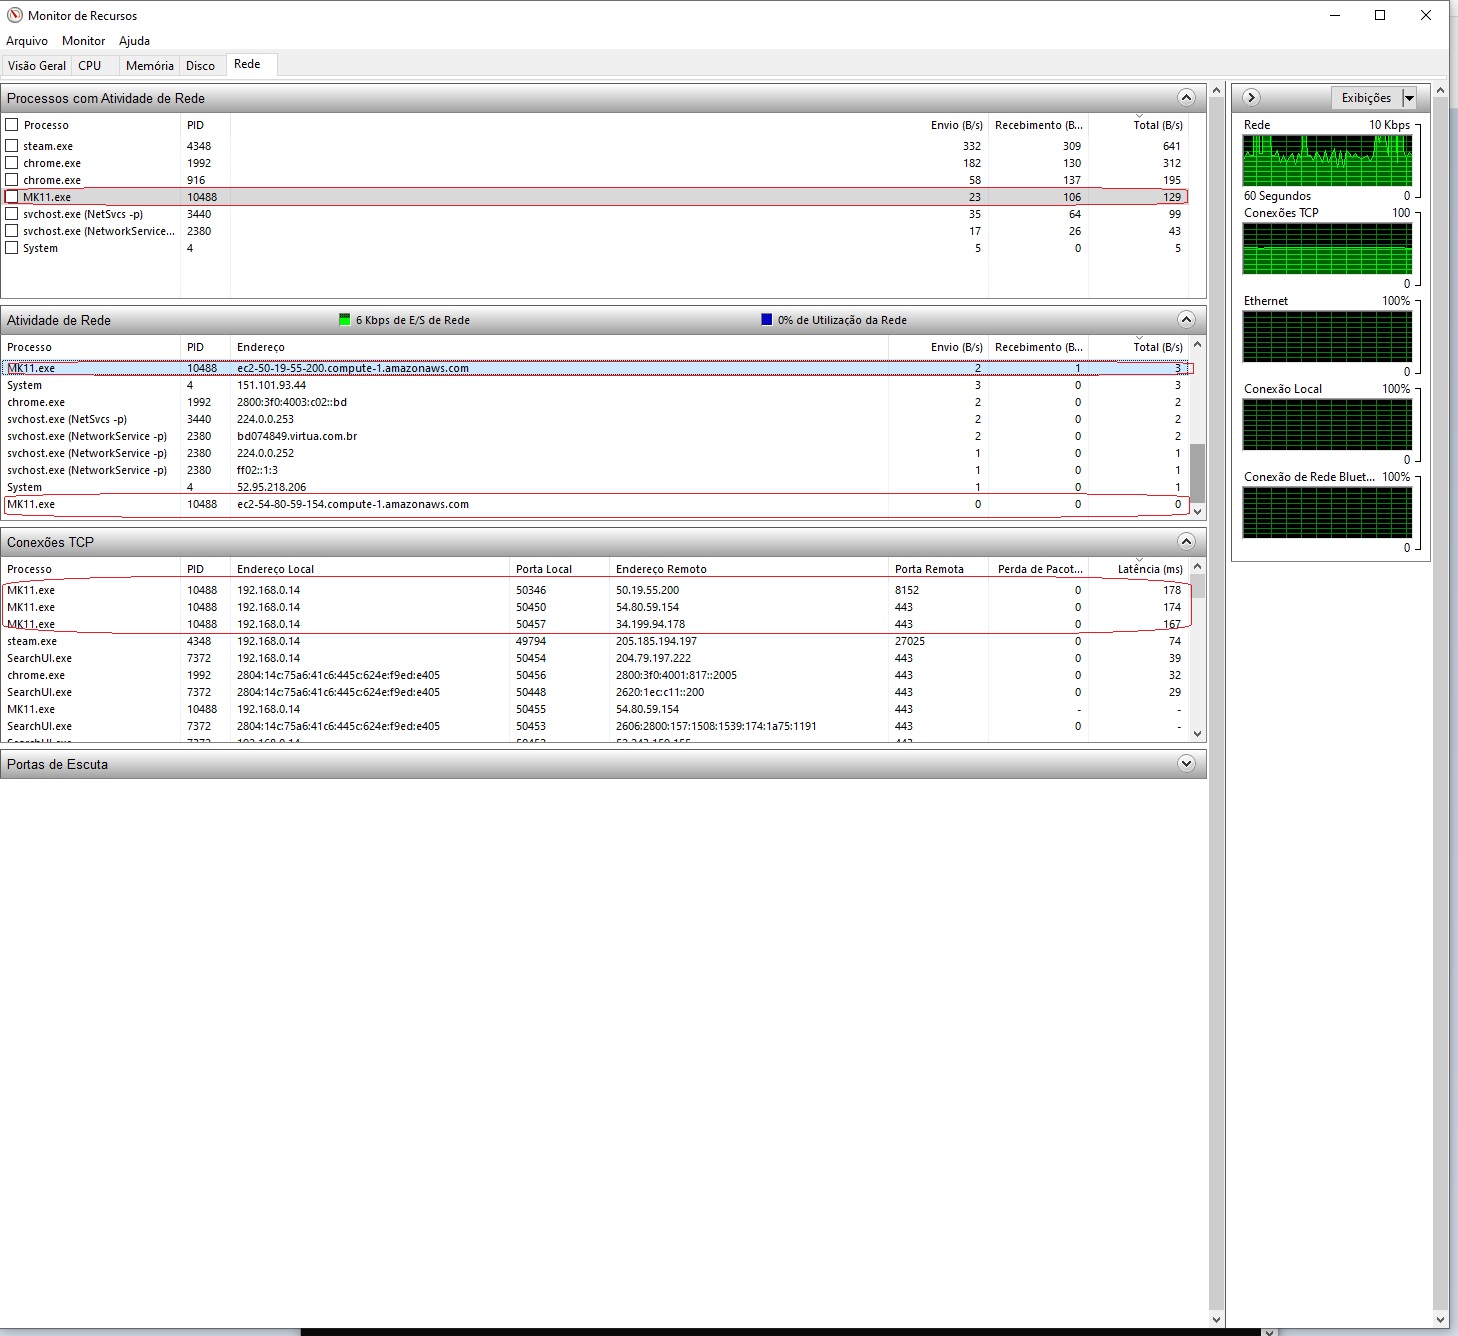Open the Ajuda menu
The width and height of the screenshot is (1458, 1336).
[x=134, y=41]
